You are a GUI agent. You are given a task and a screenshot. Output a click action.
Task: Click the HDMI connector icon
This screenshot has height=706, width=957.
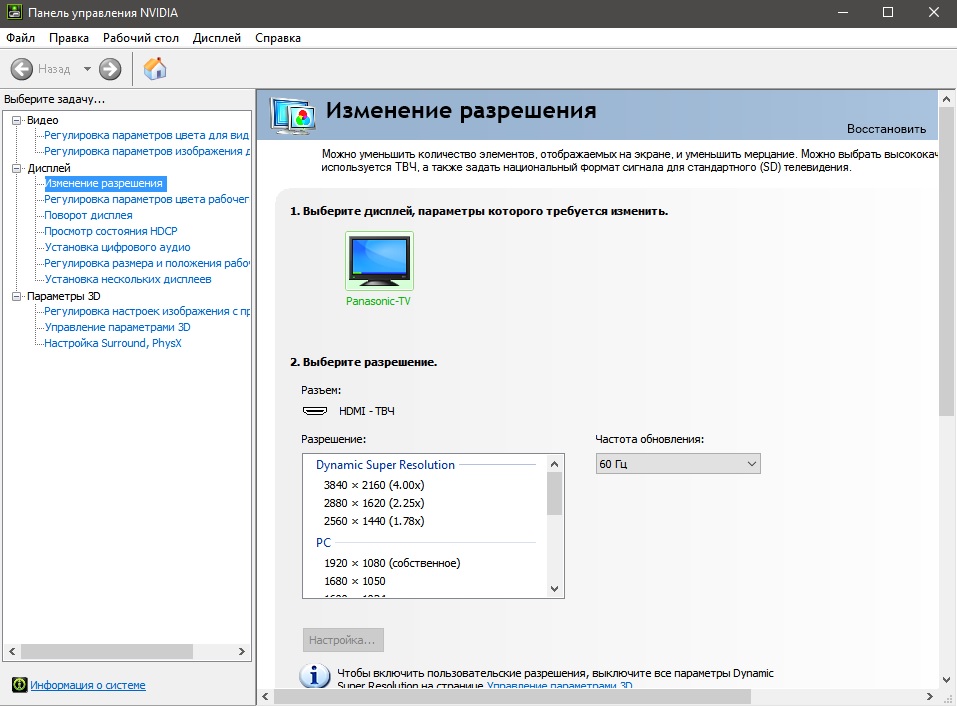pyautogui.click(x=315, y=411)
